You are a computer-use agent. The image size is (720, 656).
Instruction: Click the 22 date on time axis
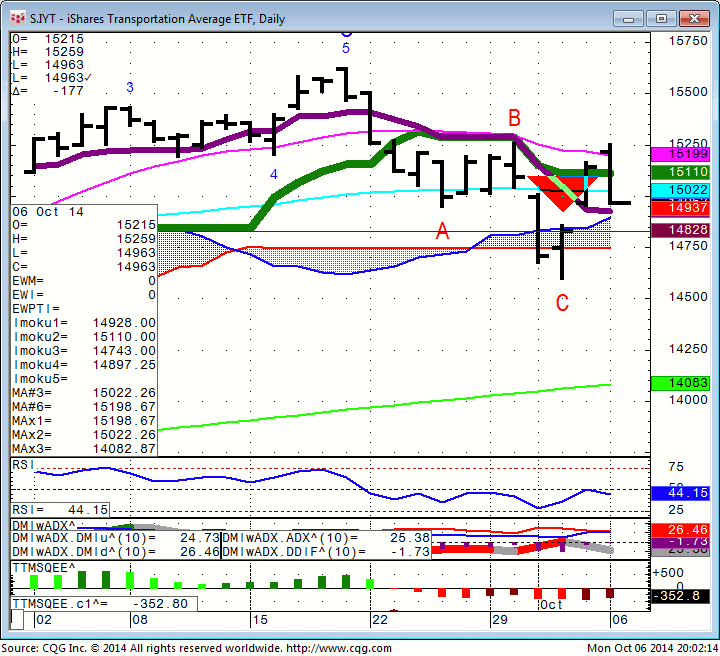coord(380,620)
